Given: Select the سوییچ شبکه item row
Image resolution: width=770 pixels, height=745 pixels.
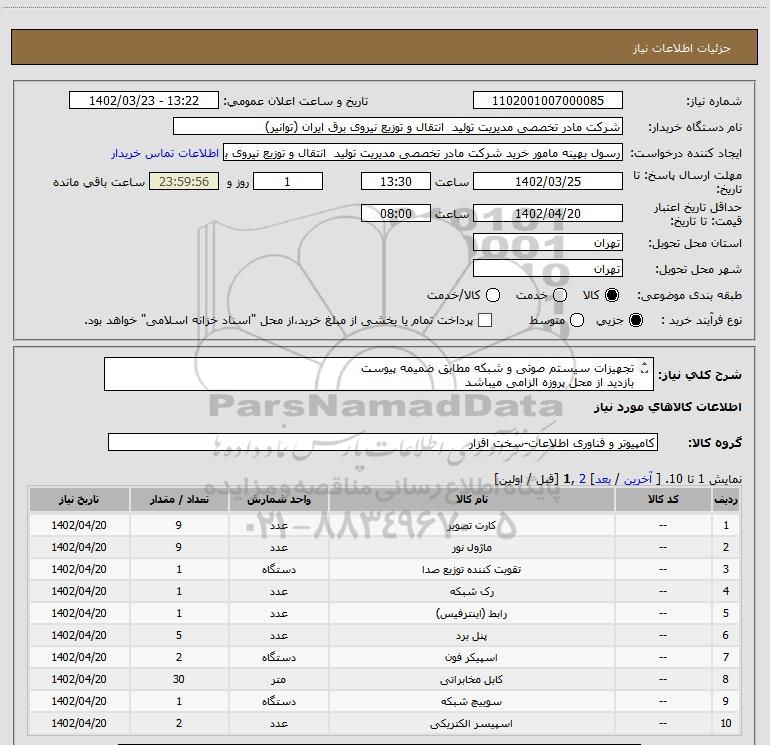Looking at the screenshot, I should pyautogui.click(x=384, y=701).
